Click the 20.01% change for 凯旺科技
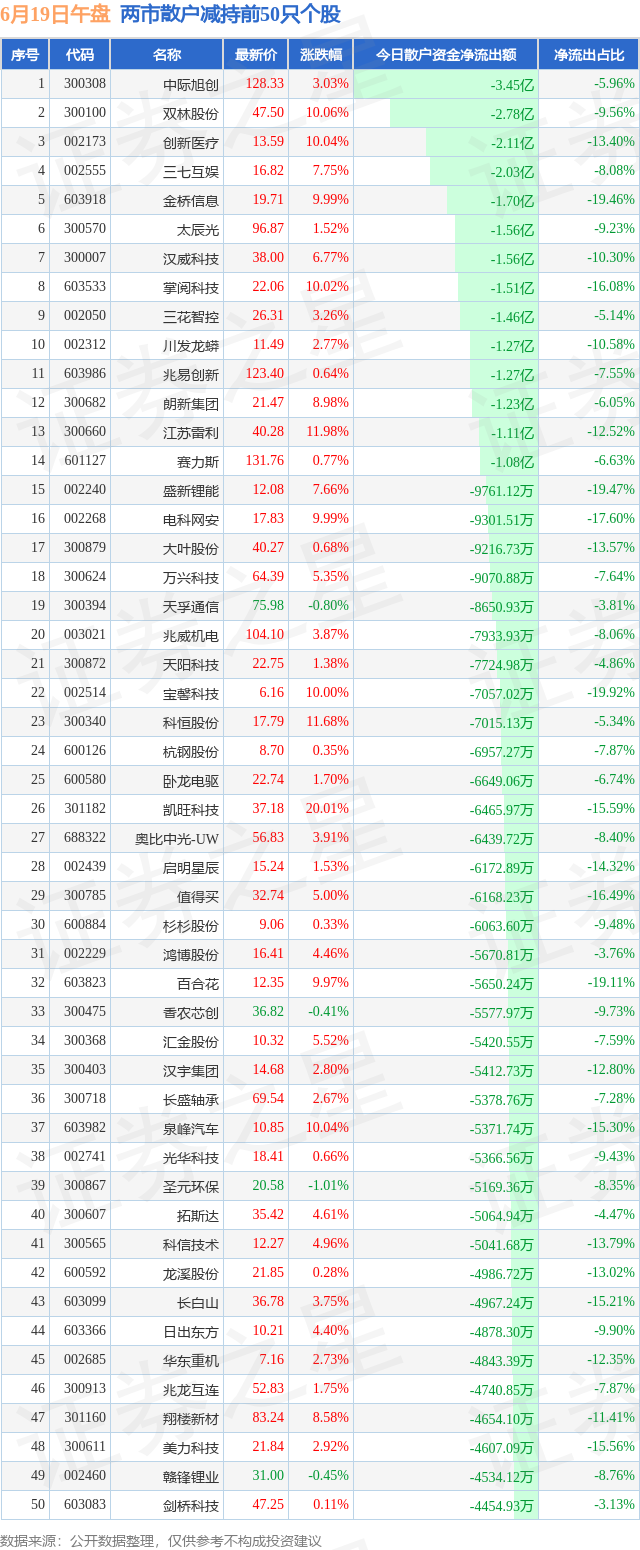Image resolution: width=640 pixels, height=1550 pixels. (328, 808)
